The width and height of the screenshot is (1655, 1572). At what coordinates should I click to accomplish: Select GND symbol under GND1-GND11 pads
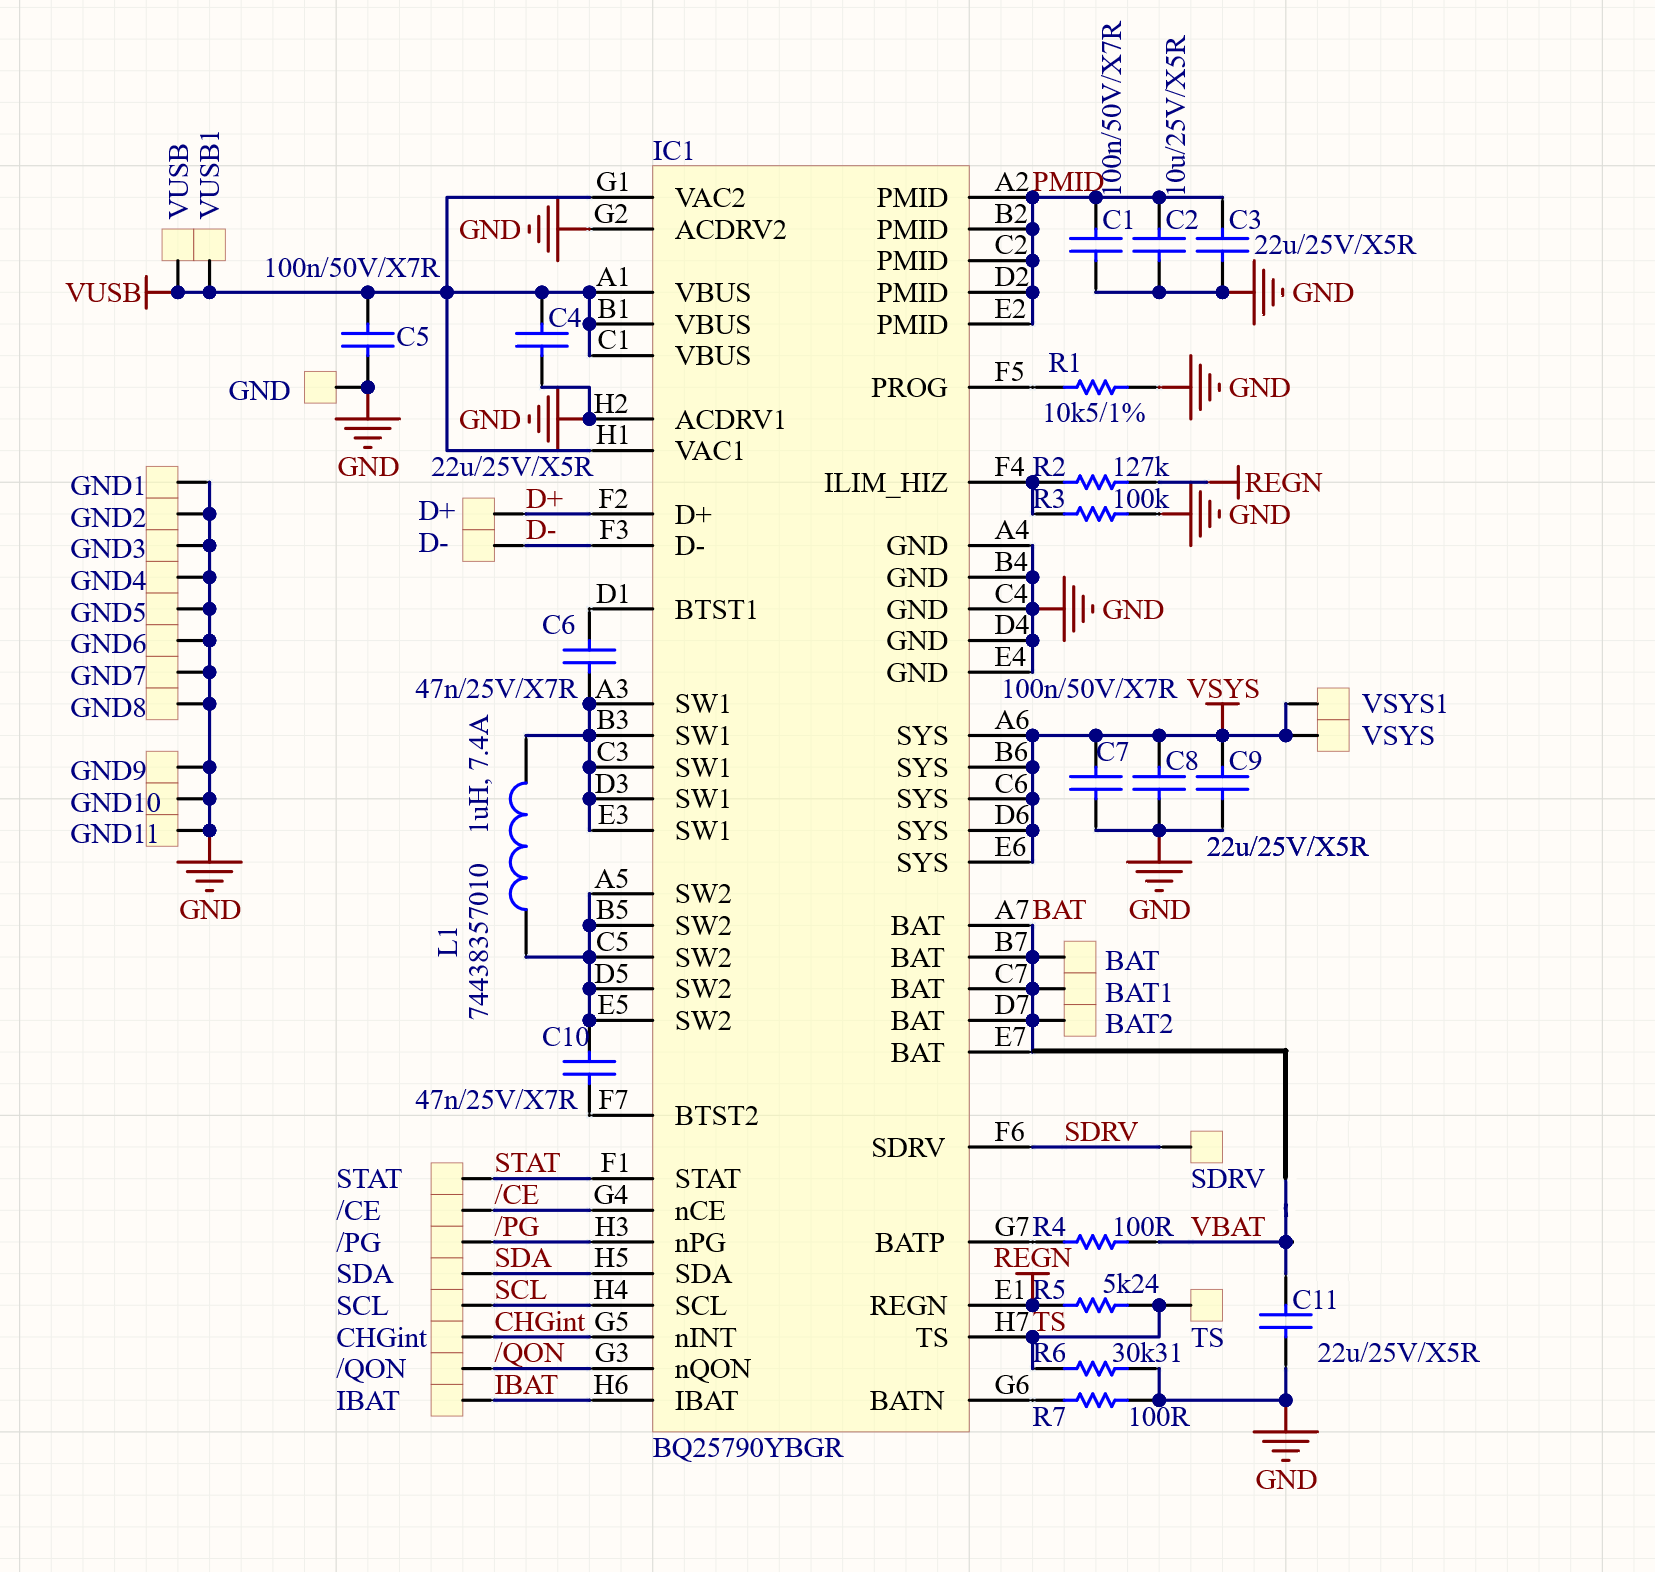[x=209, y=876]
